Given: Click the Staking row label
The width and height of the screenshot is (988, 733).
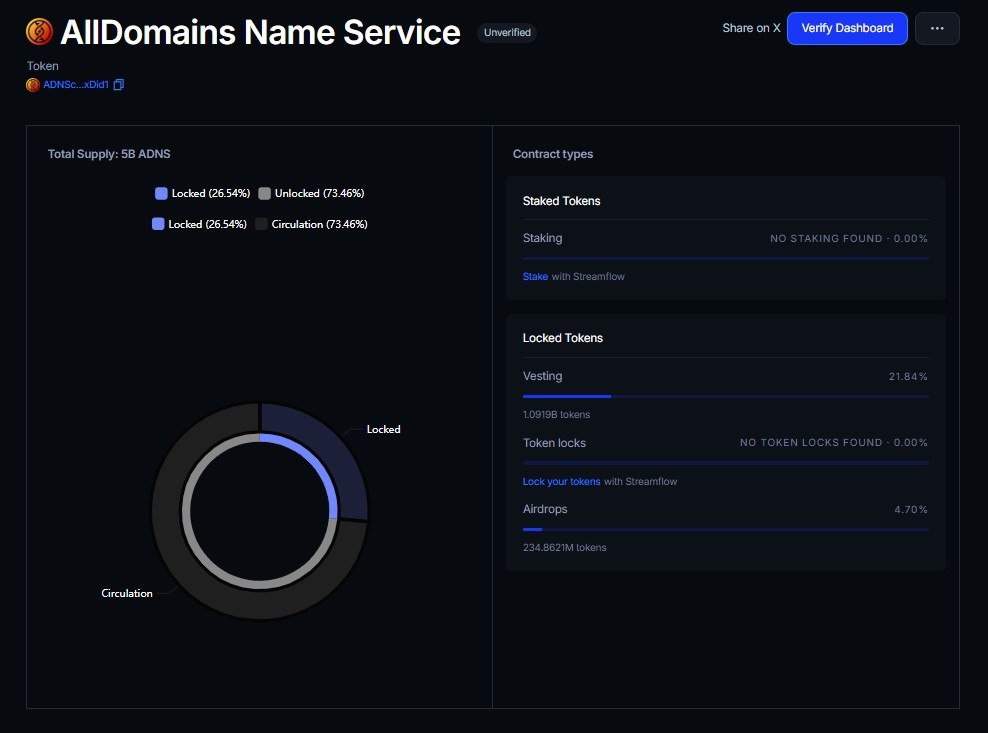Looking at the screenshot, I should 543,238.
